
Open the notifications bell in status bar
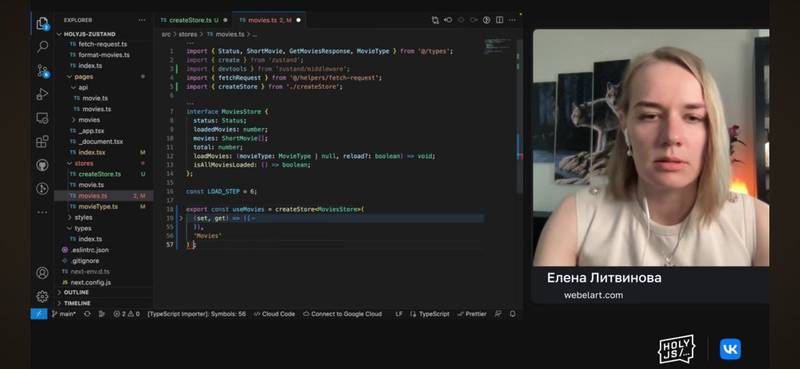(x=513, y=314)
